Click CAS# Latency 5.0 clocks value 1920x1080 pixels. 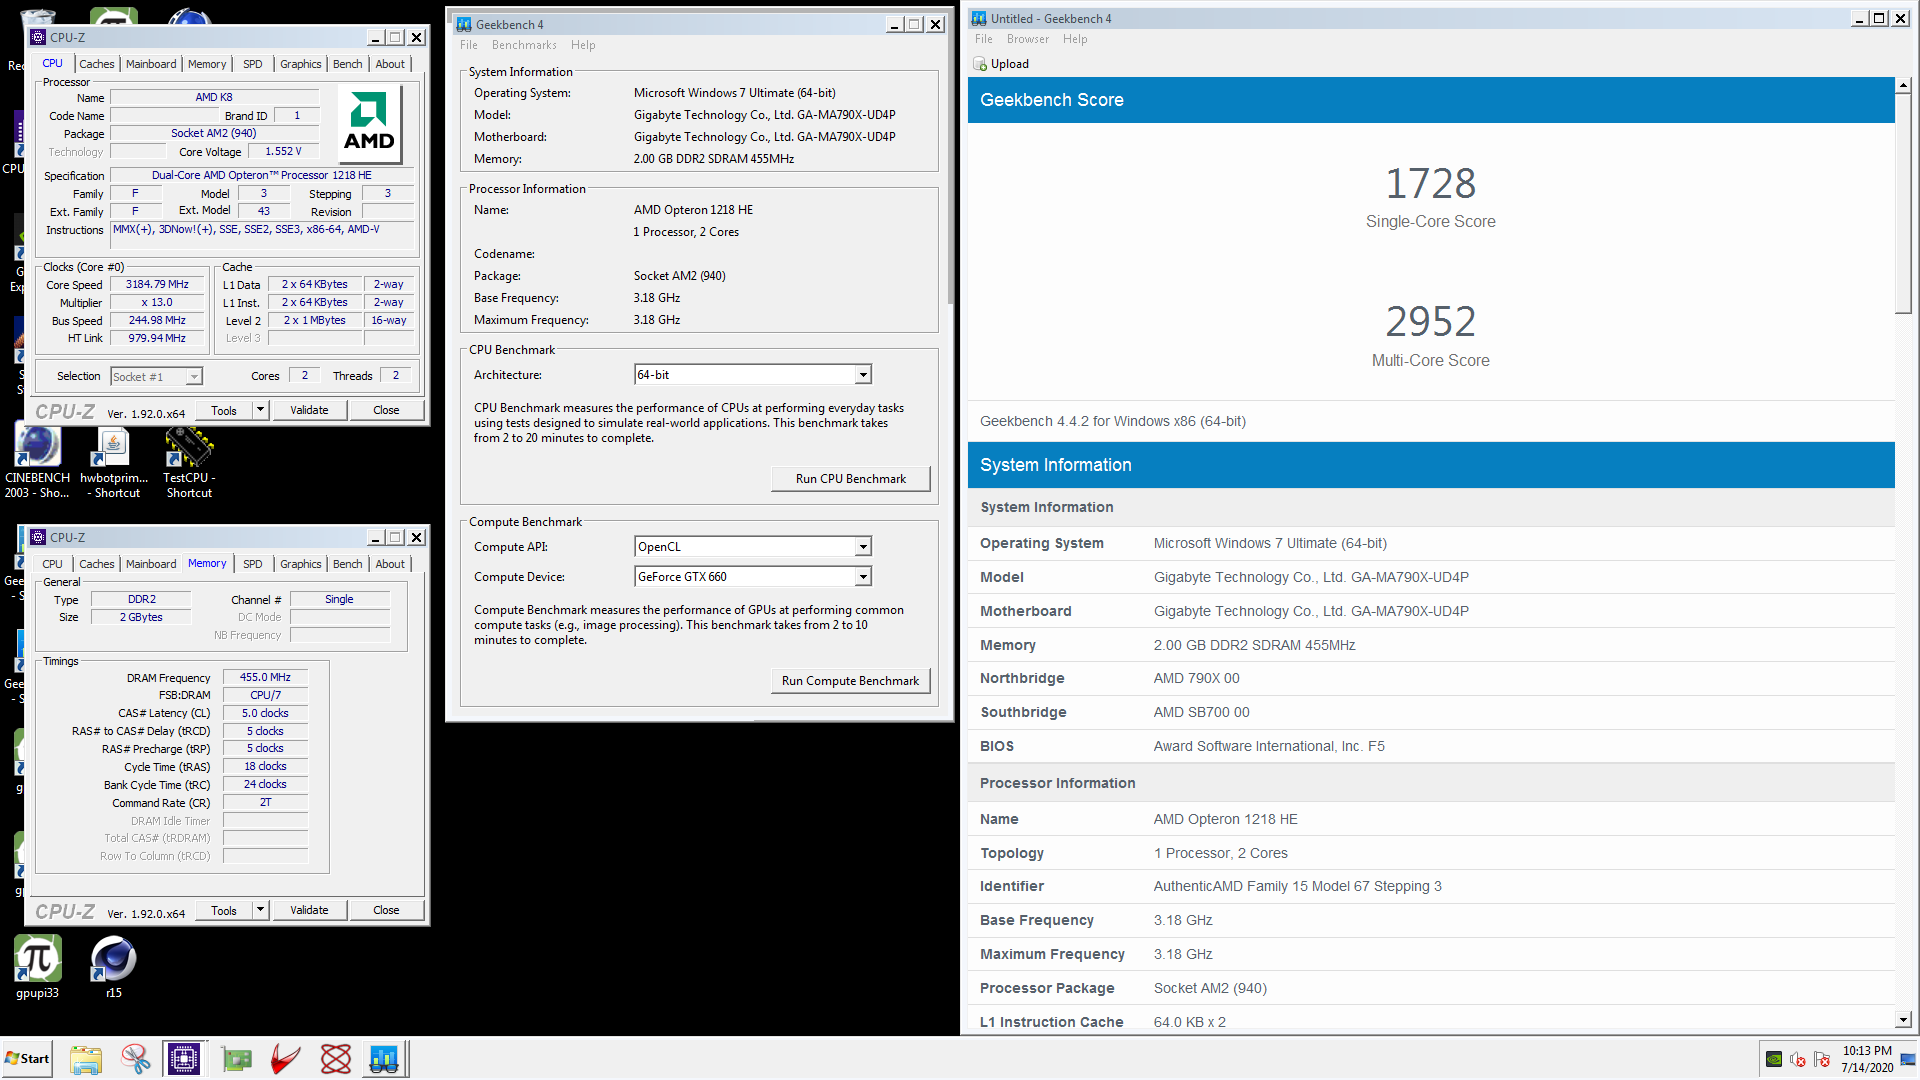pyautogui.click(x=265, y=714)
